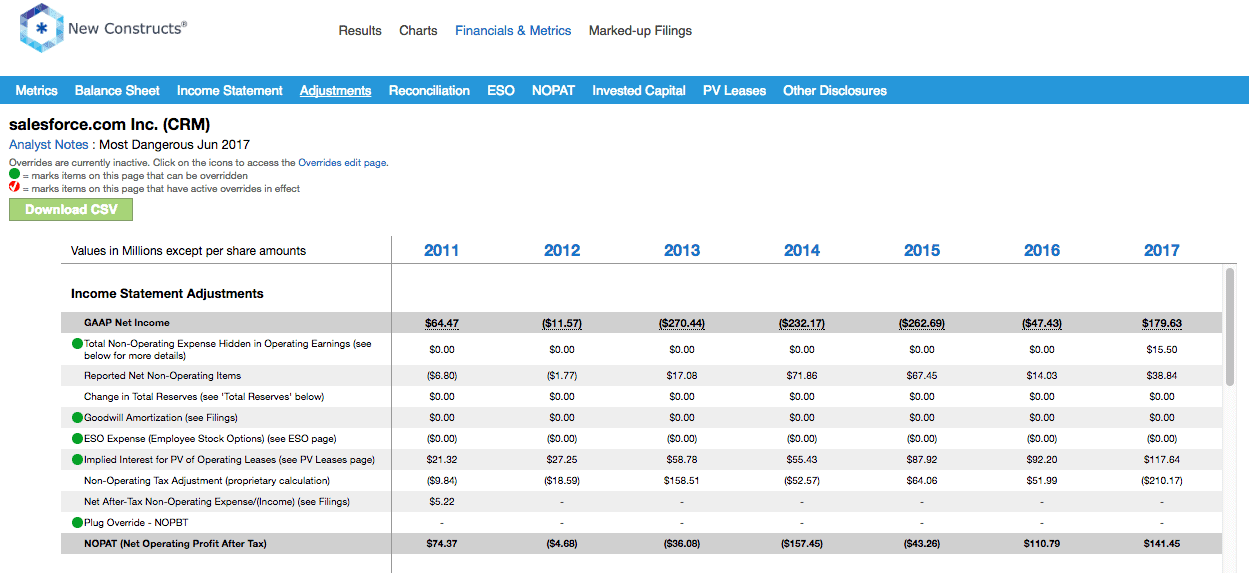Click the 2012 column header
The image size is (1249, 573).
click(562, 250)
